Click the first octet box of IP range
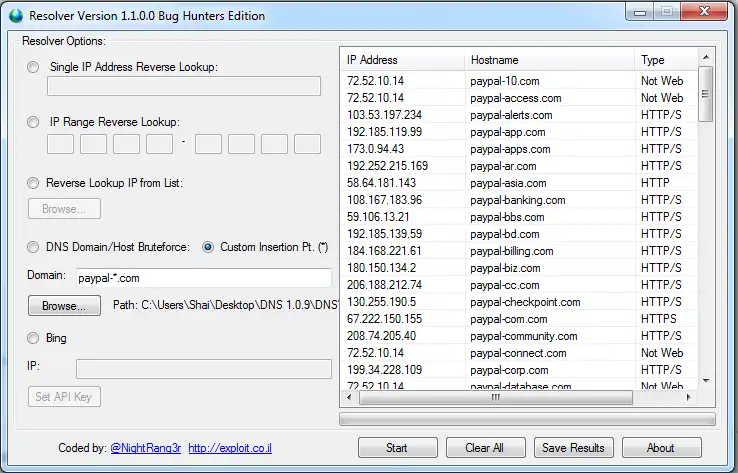 pos(60,144)
